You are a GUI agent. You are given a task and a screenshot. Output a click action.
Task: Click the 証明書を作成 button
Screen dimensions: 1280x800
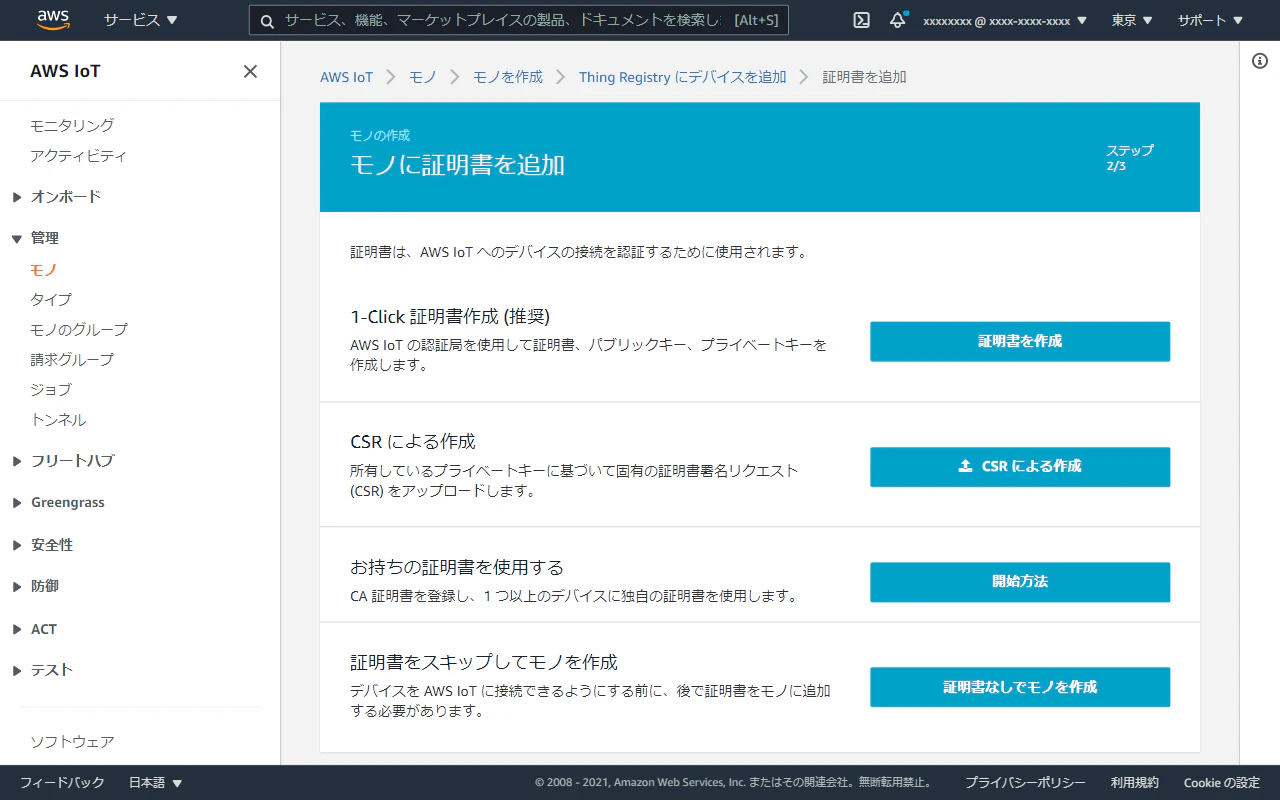pyautogui.click(x=1019, y=341)
